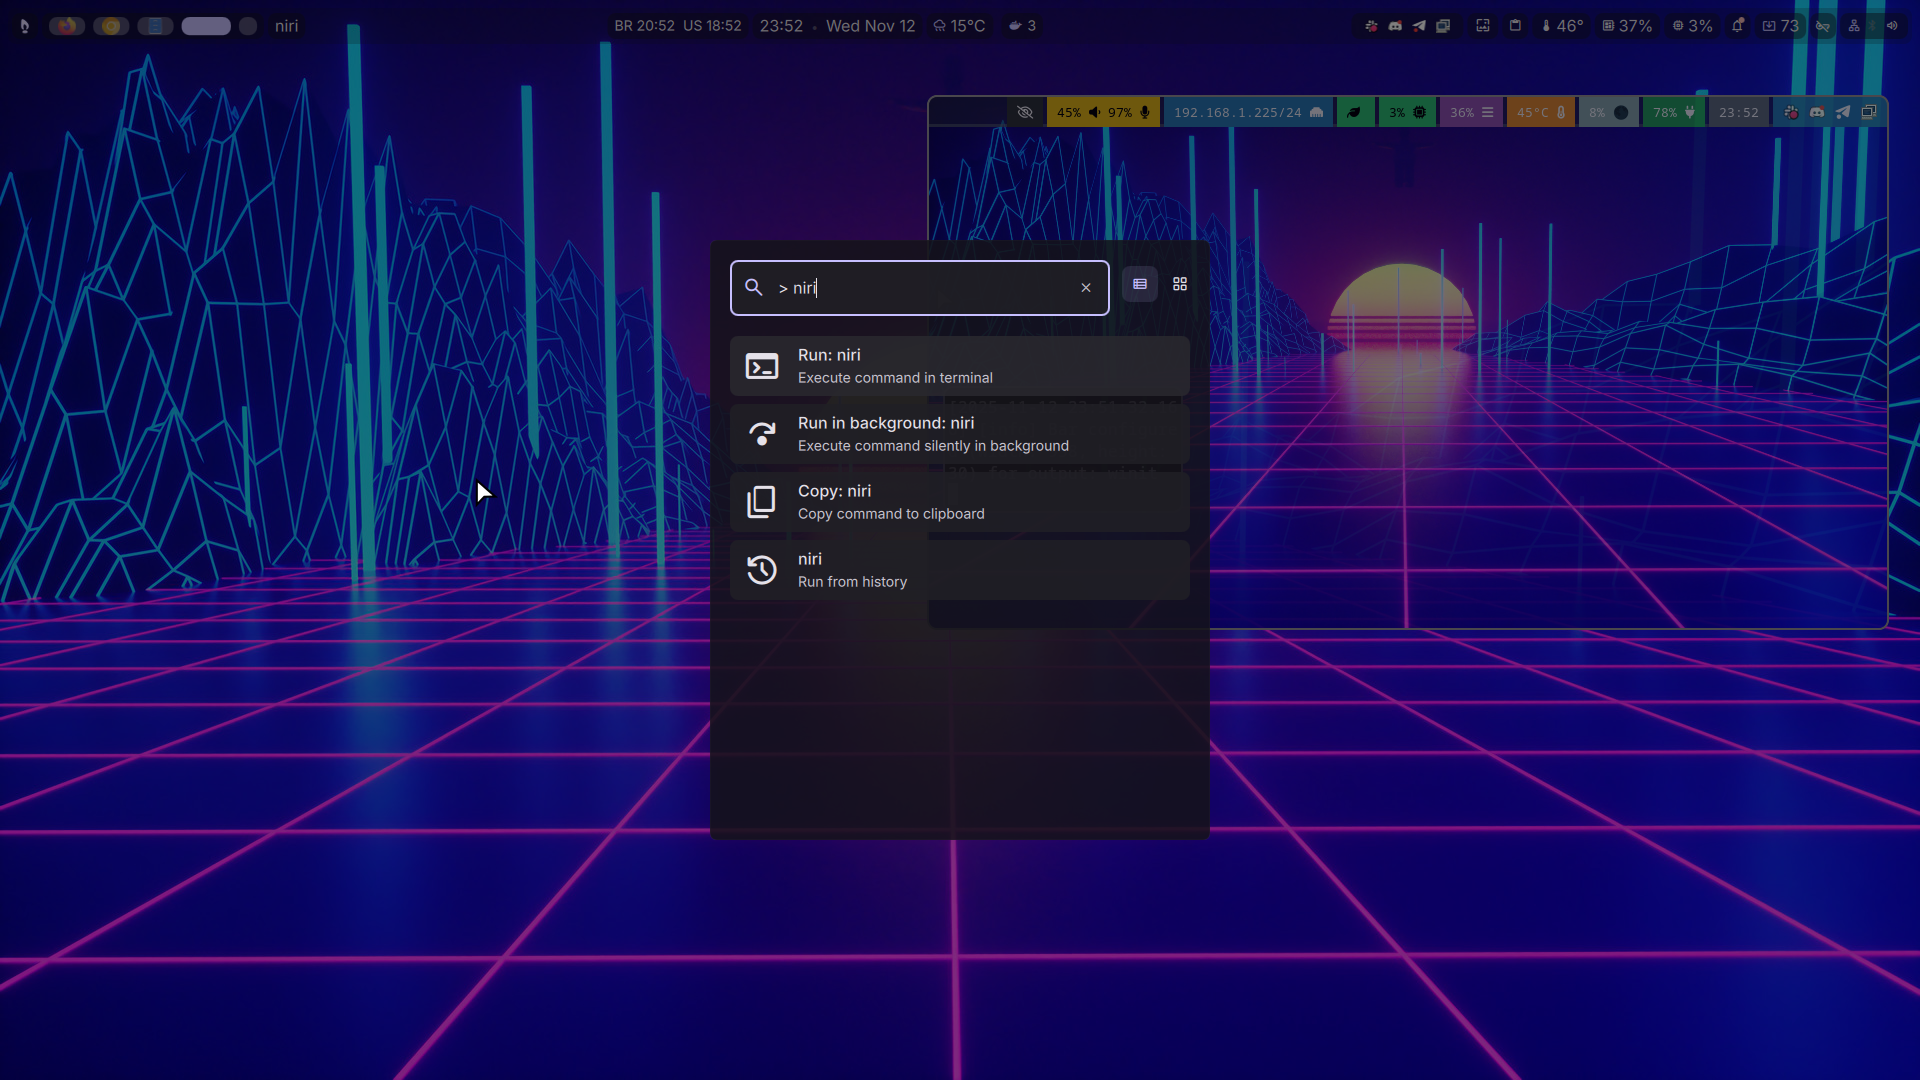1920x1080 pixels.
Task: Open the 23:52 clock calendar widget
Action: coord(781,26)
